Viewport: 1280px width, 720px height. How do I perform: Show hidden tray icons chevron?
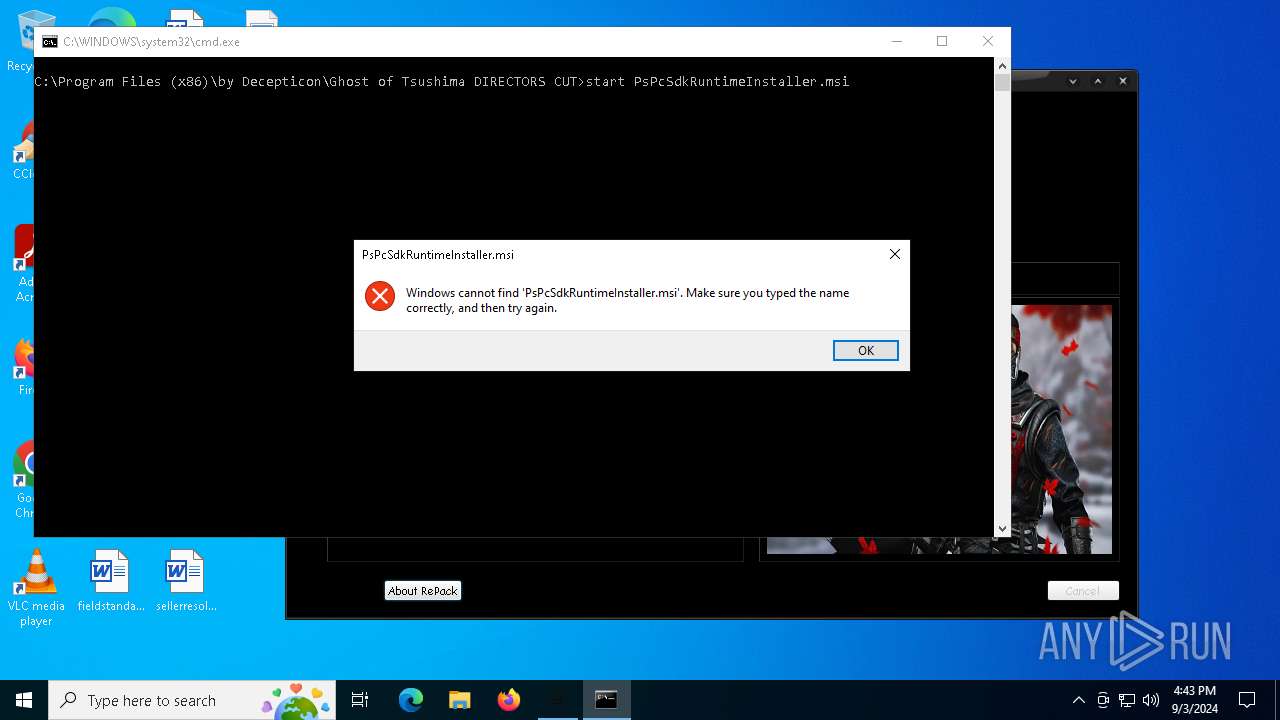coord(1078,700)
